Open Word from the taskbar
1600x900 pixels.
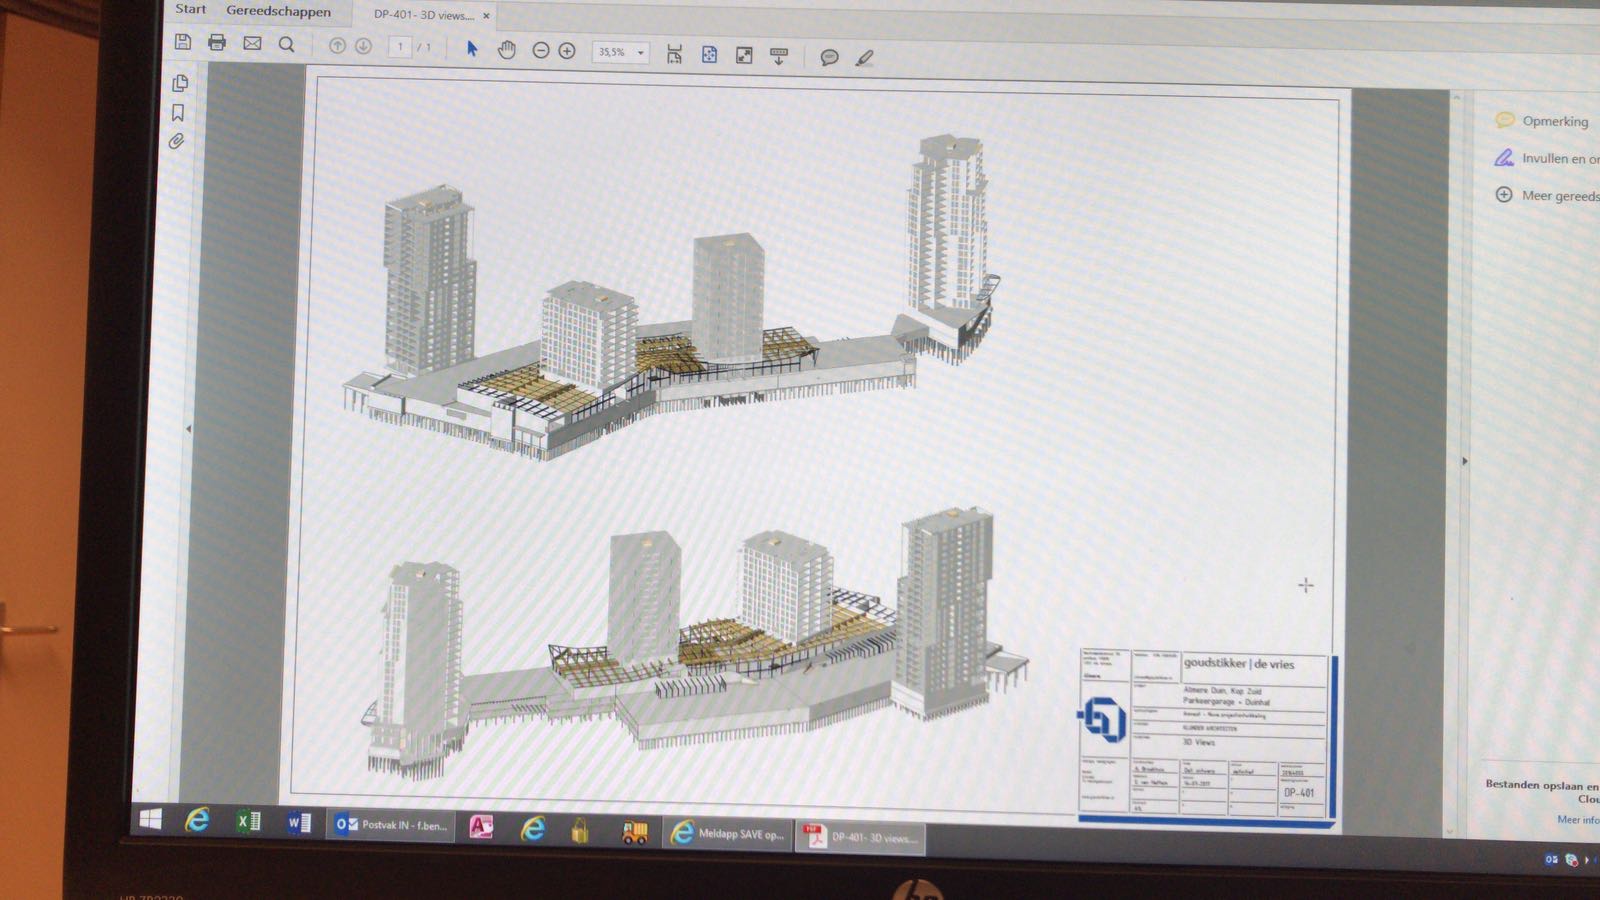coord(298,824)
